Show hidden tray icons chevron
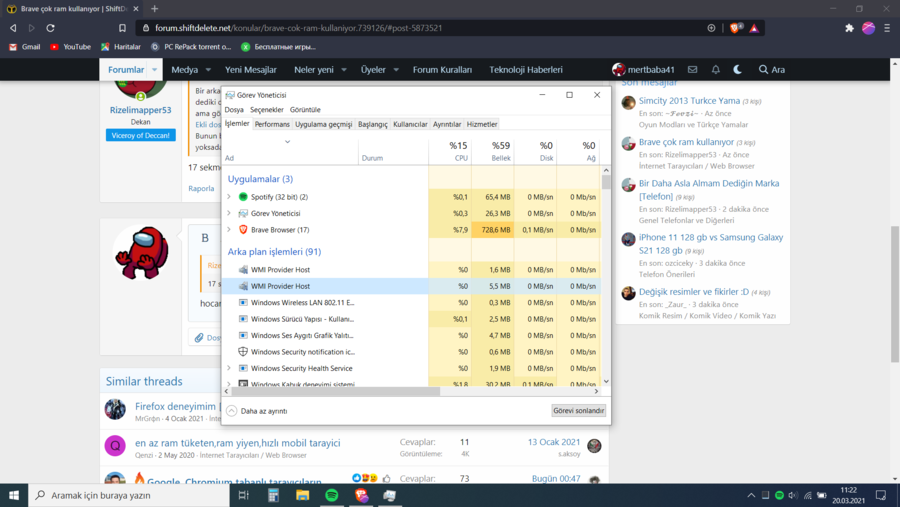The height and width of the screenshot is (507, 900). pyautogui.click(x=751, y=495)
